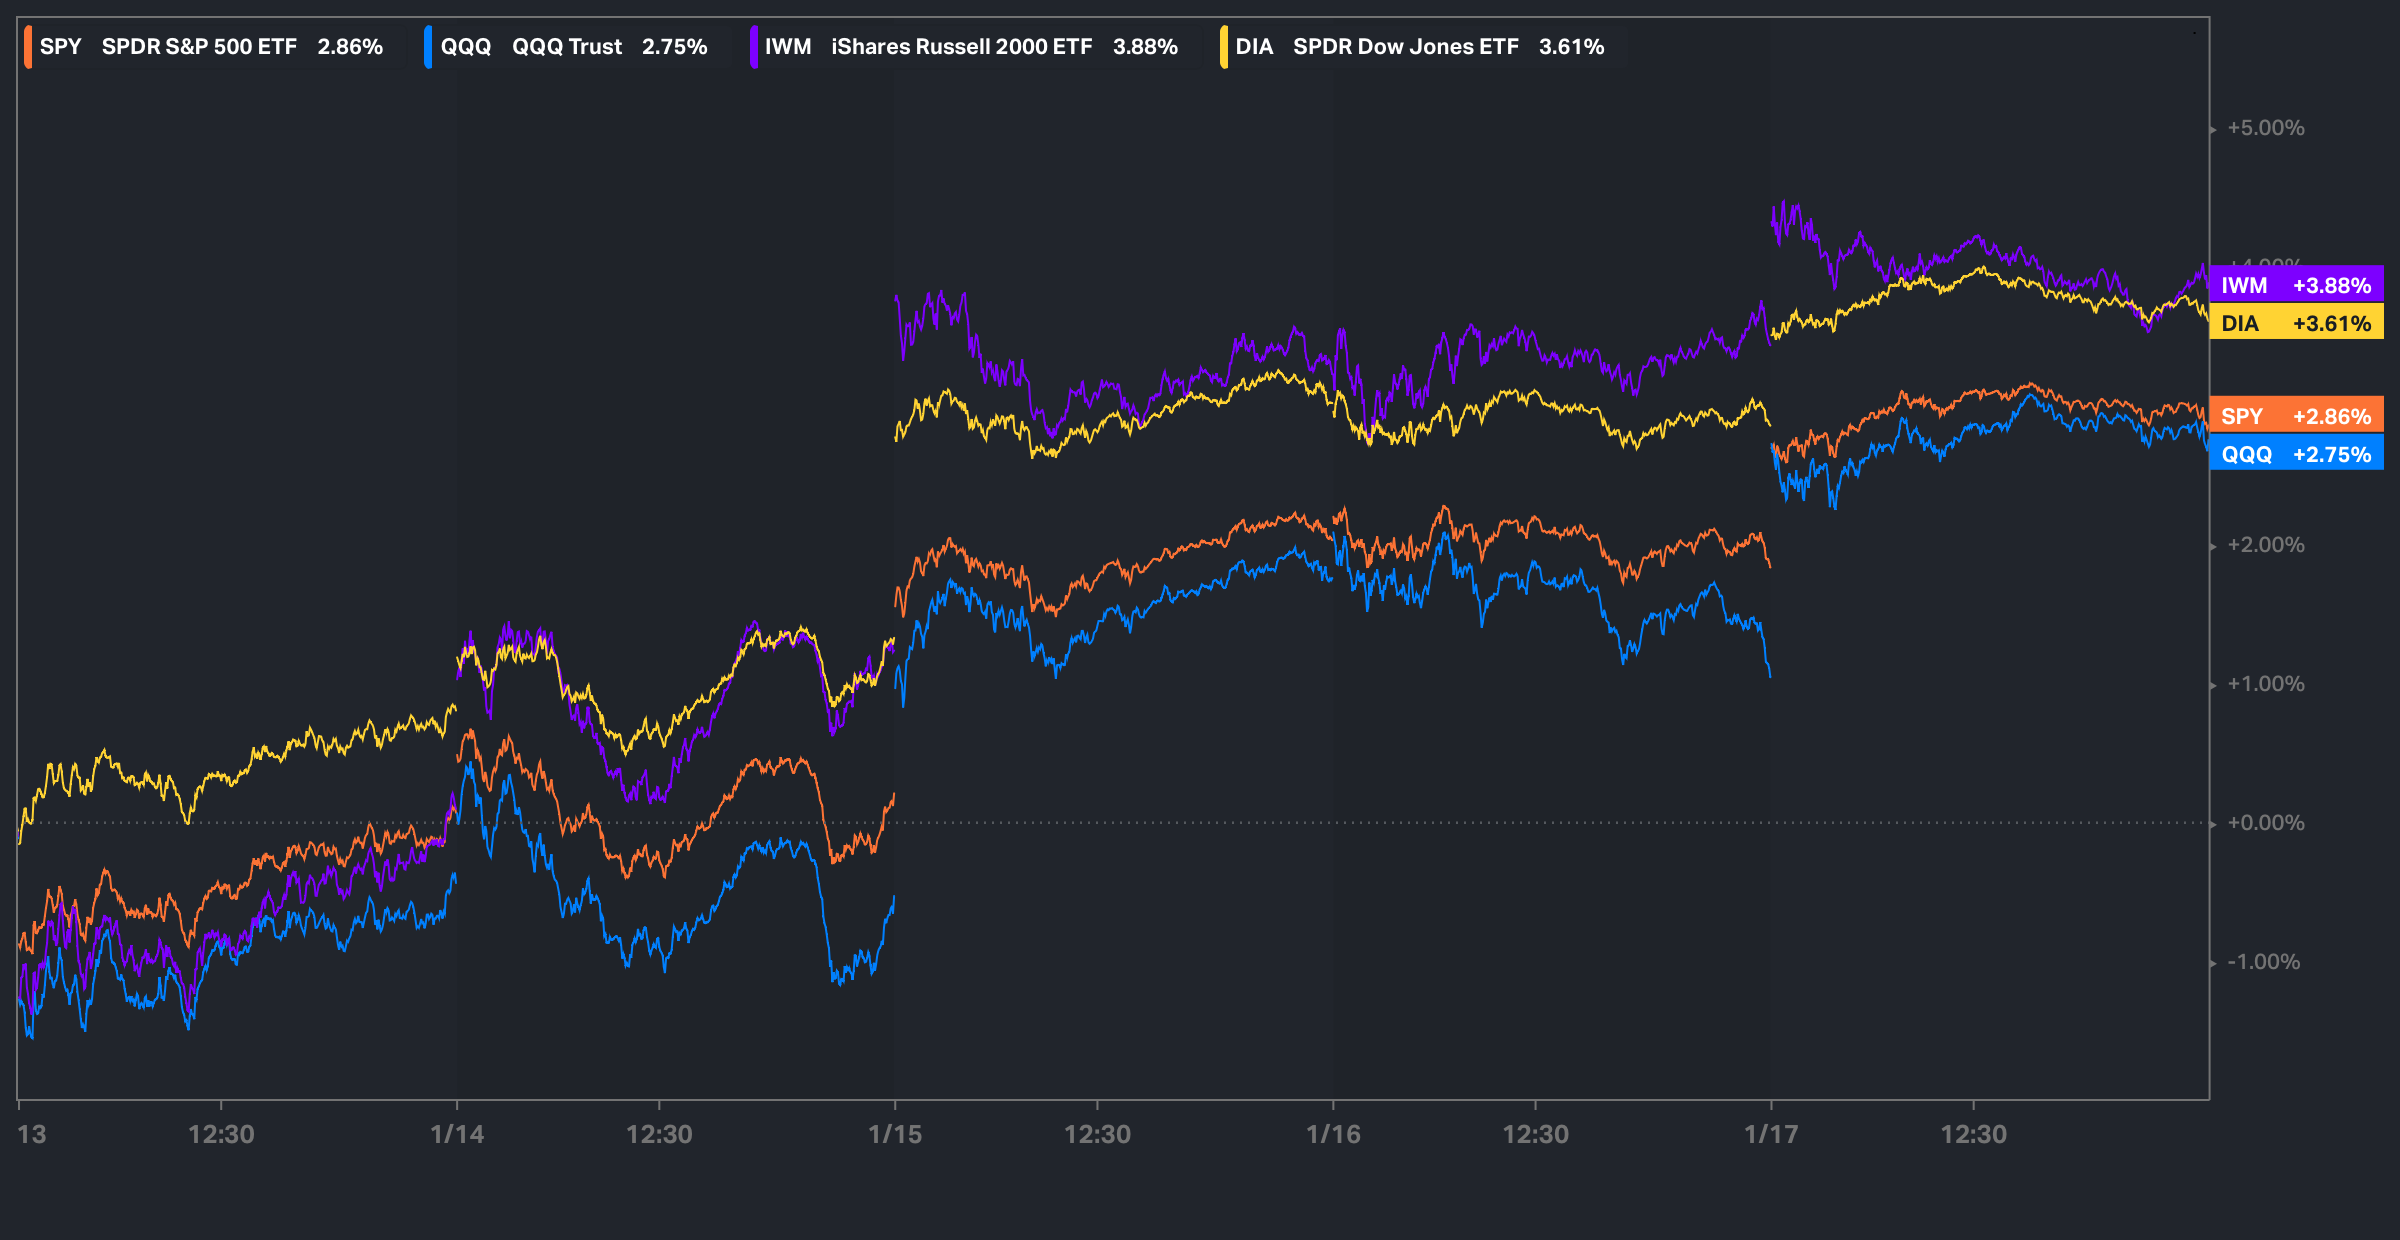
Task: Click the blue QQQ color swatch in legend
Action: (428, 47)
